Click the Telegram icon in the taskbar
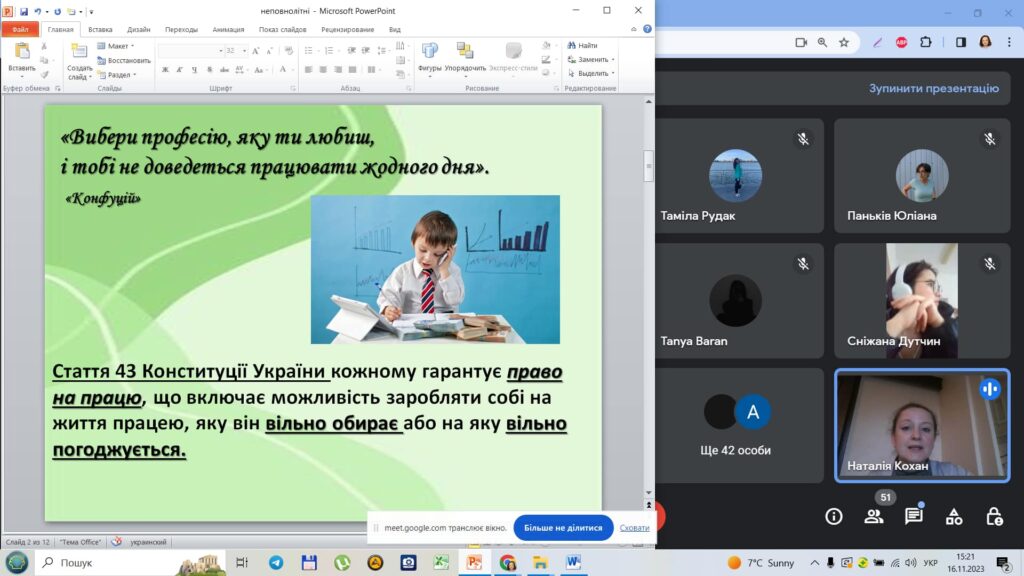1024x576 pixels. 275,563
